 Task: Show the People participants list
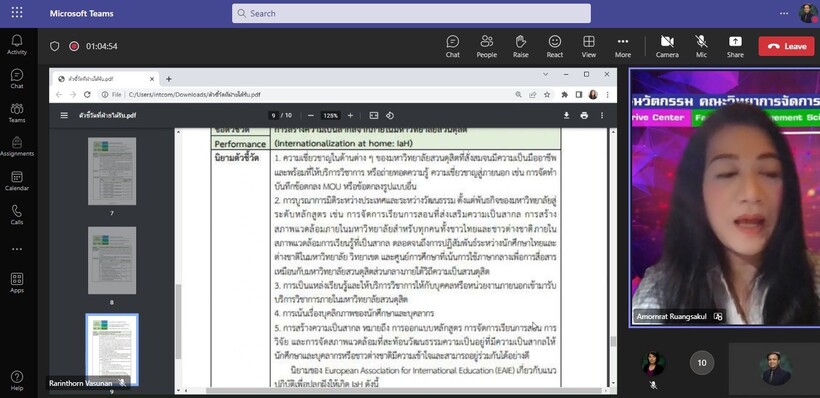[486, 46]
